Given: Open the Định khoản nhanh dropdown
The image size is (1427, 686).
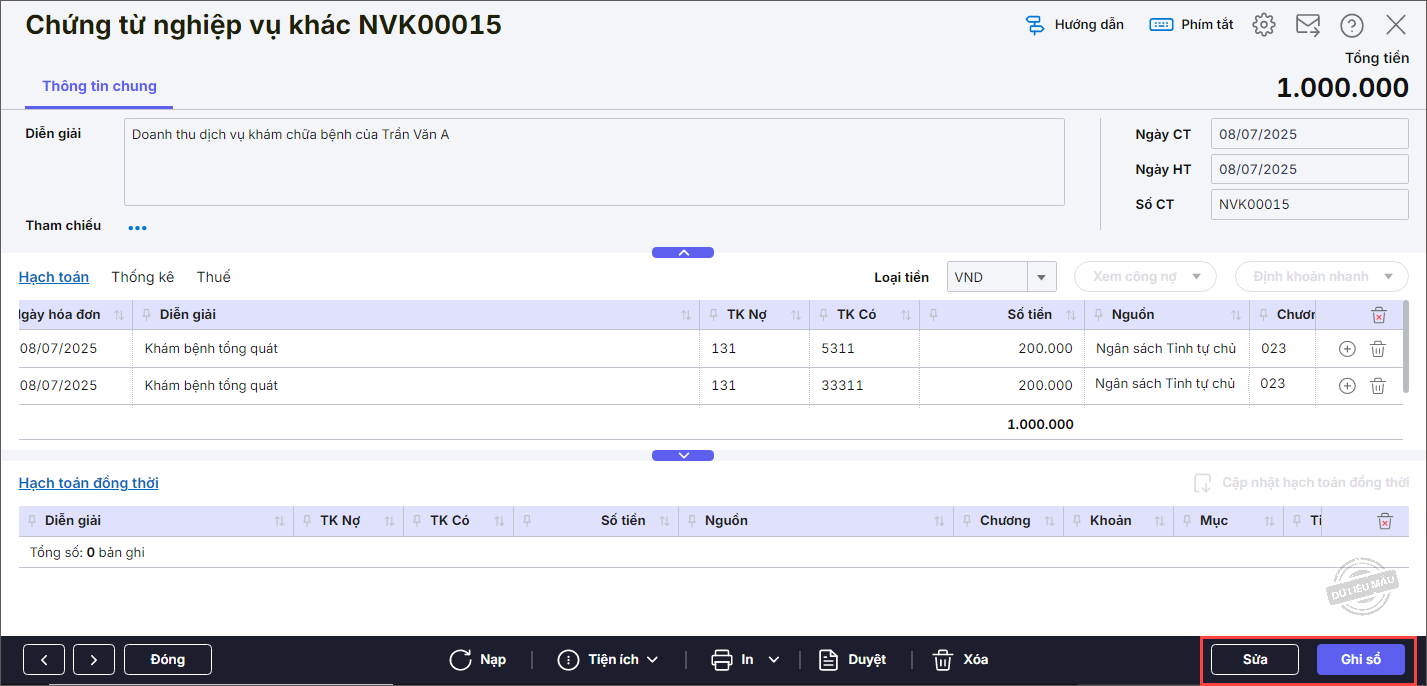Looking at the screenshot, I should coord(1322,277).
